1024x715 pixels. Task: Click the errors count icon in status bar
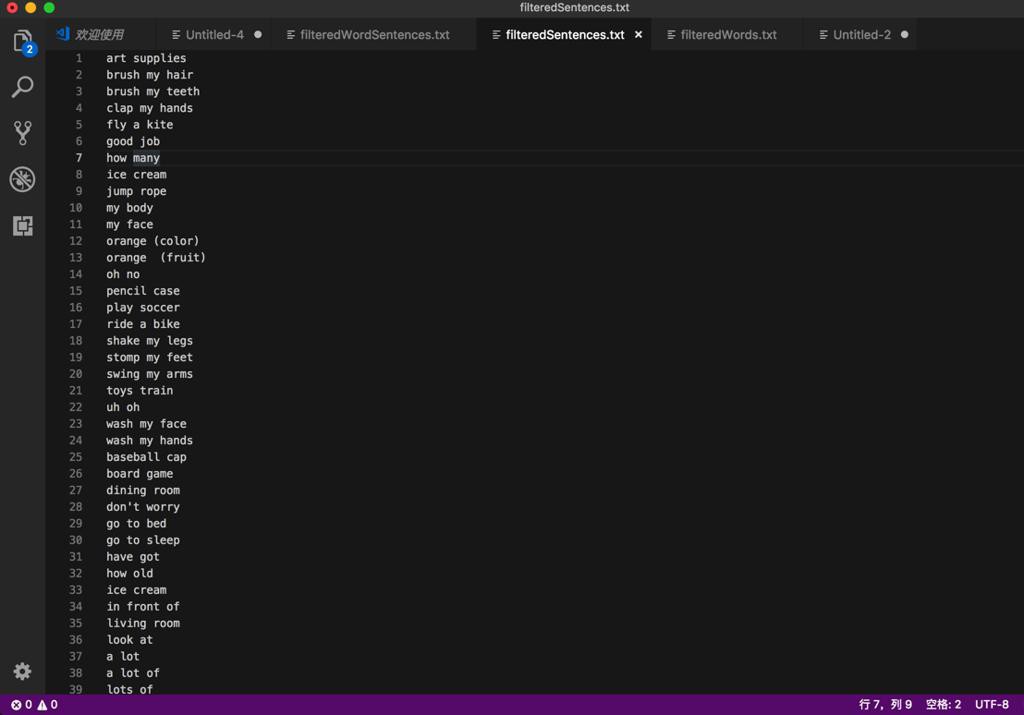point(16,705)
